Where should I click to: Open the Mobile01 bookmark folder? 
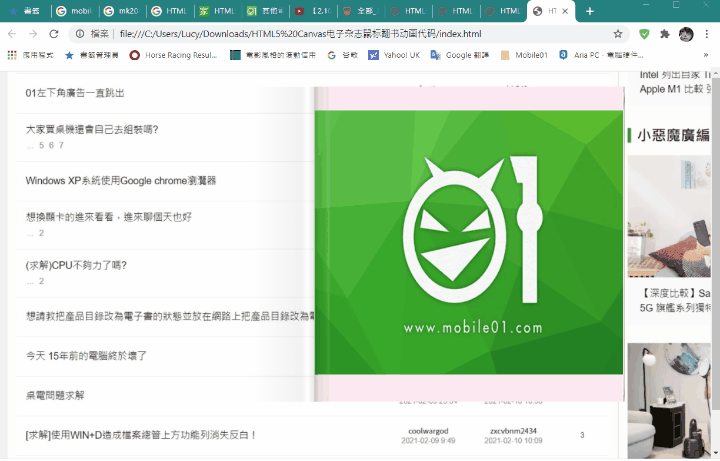[x=524, y=55]
